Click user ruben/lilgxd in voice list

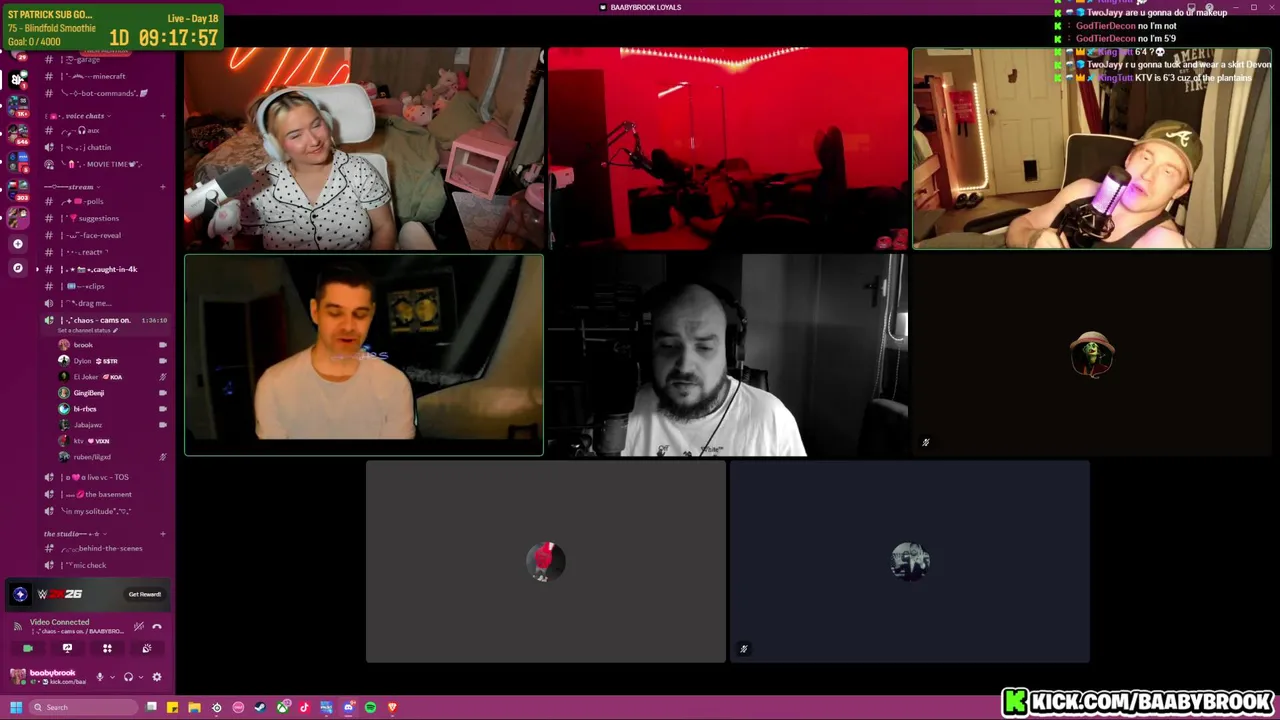click(x=112, y=457)
